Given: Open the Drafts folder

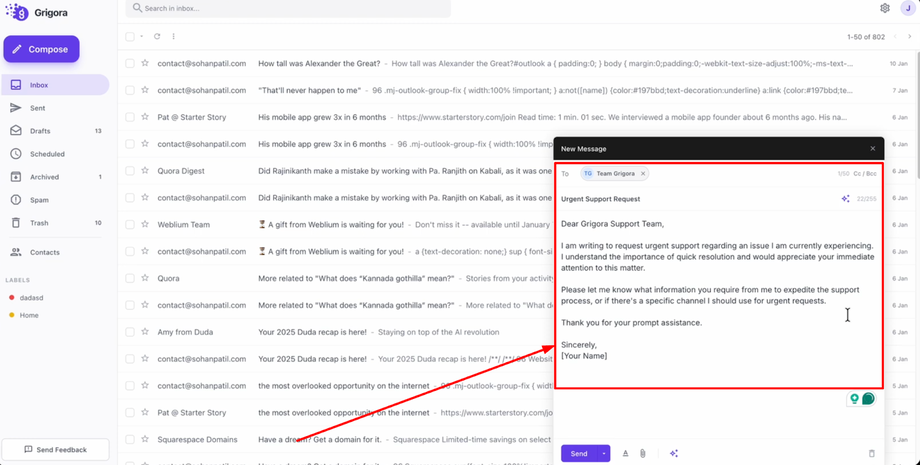Looking at the screenshot, I should pos(55,131).
